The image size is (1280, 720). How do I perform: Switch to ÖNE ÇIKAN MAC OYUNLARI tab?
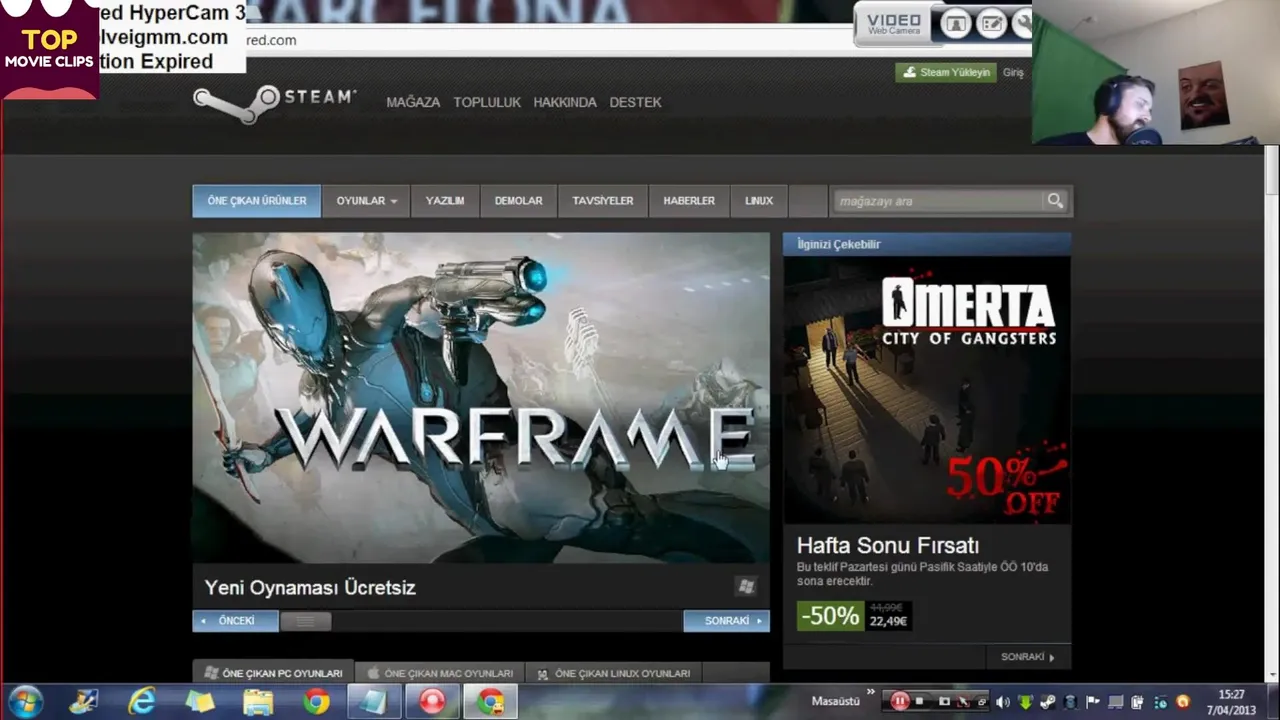tap(440, 673)
